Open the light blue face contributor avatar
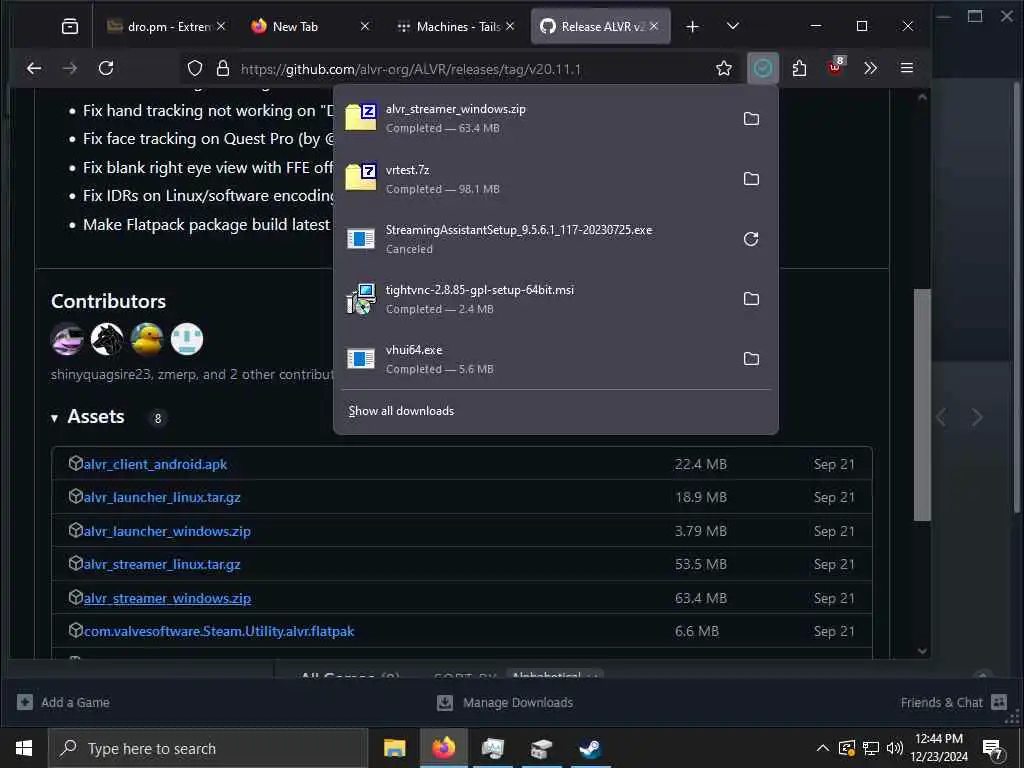The height and width of the screenshot is (768, 1024). [x=187, y=339]
